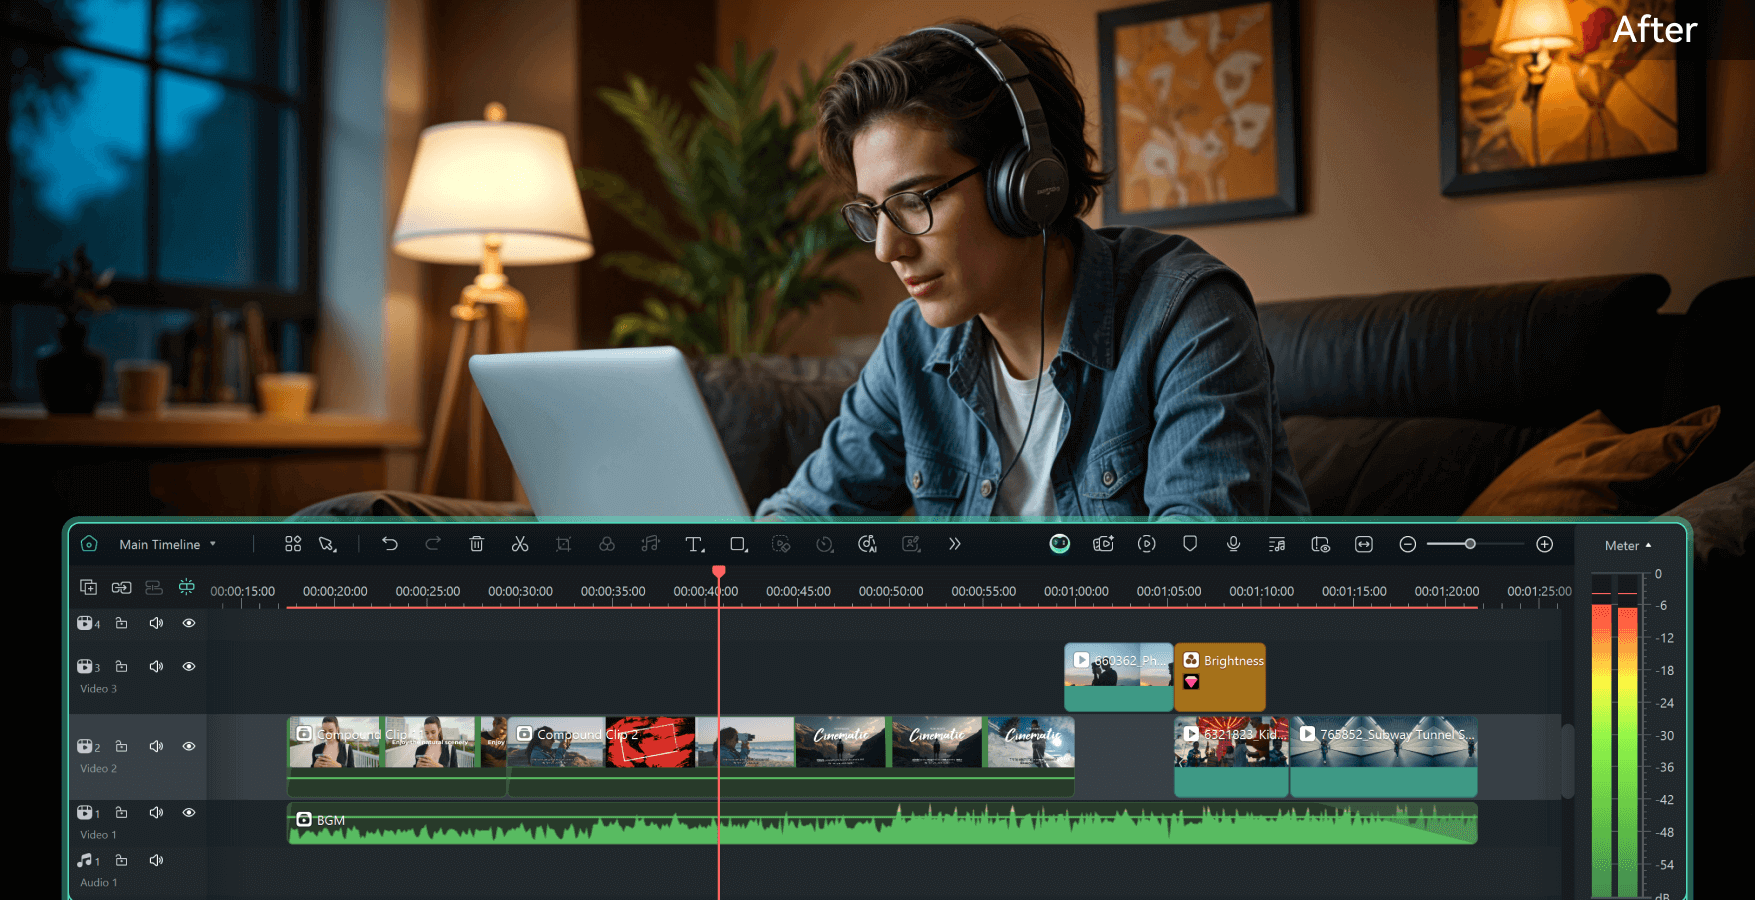Start voiceover with microphone icon
Viewport: 1755px width, 900px height.
click(1234, 544)
